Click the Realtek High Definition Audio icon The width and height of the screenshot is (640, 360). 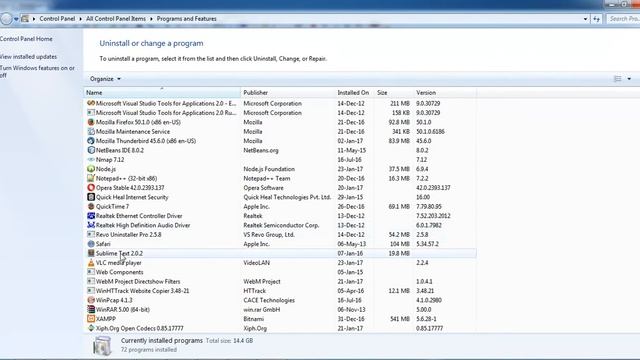[91, 225]
